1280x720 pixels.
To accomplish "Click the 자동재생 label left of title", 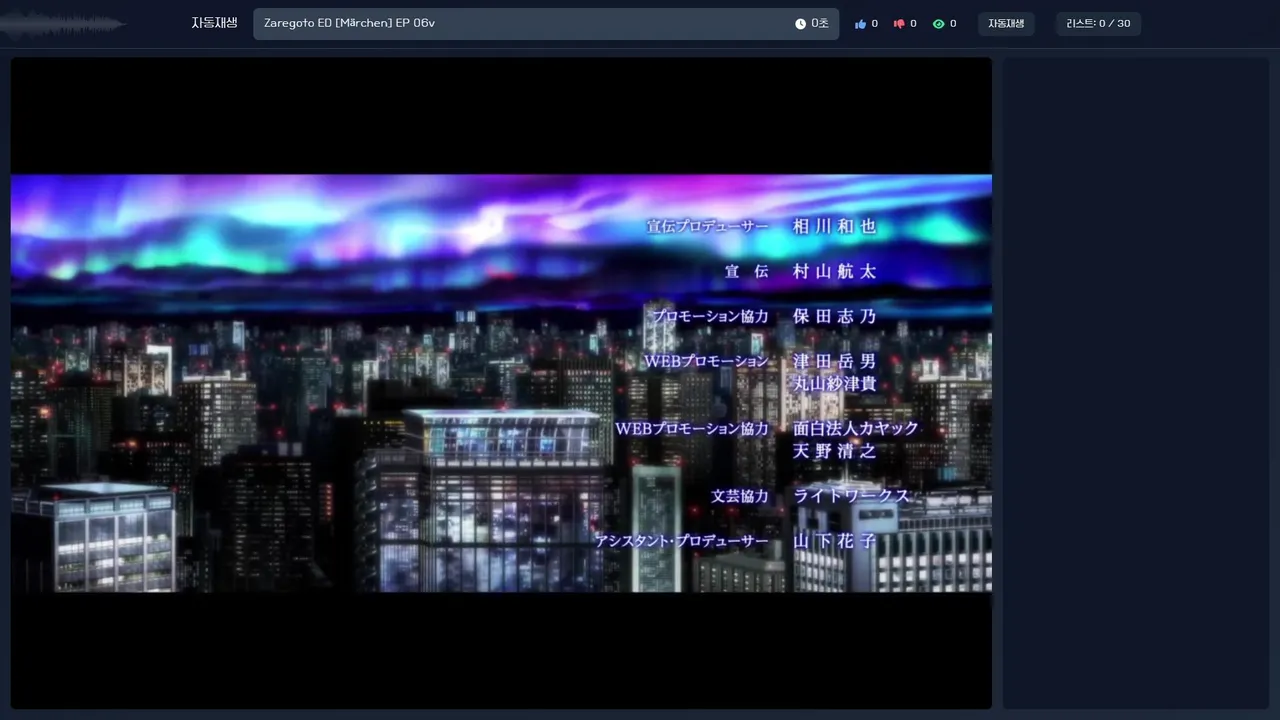I will [x=214, y=23].
